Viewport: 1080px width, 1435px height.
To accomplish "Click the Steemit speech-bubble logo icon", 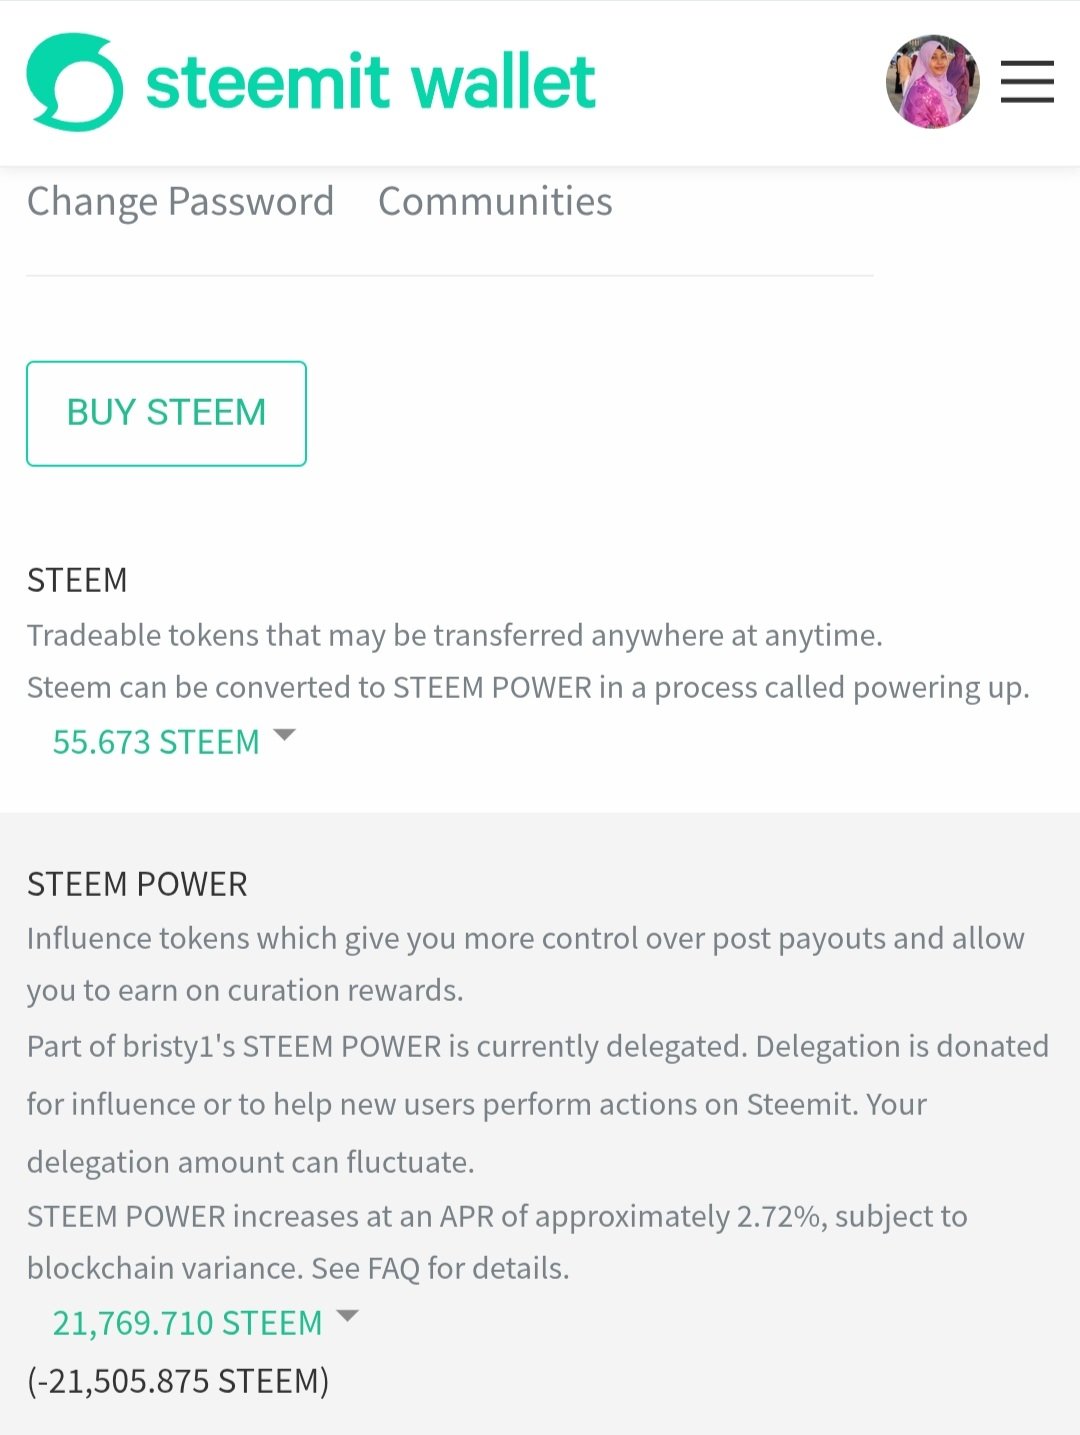I will [75, 83].
